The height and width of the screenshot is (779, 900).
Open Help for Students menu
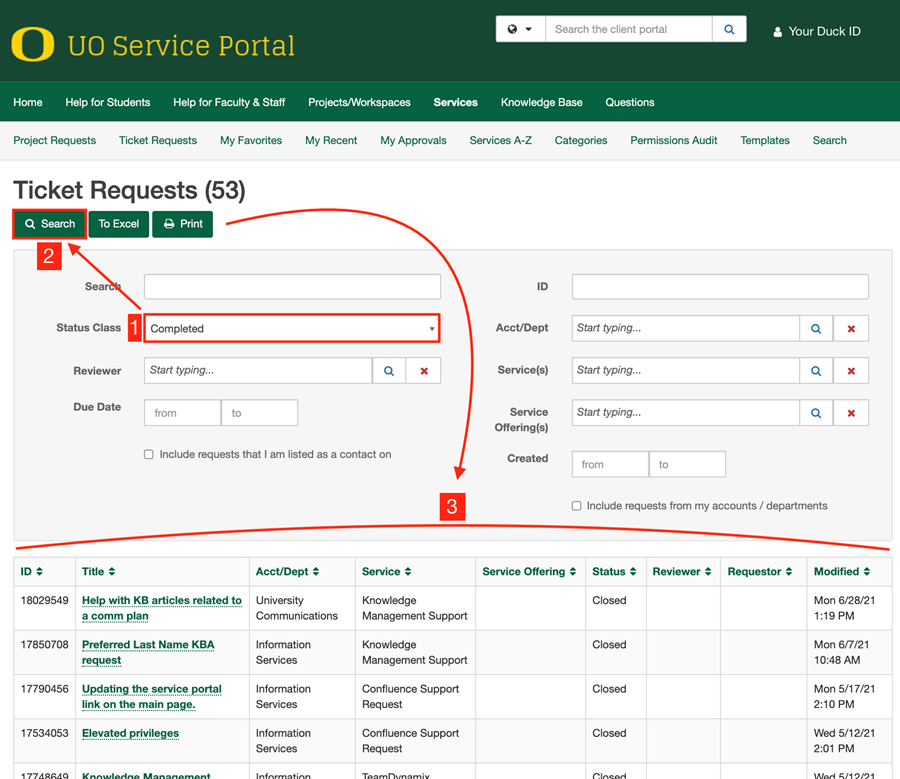click(108, 102)
